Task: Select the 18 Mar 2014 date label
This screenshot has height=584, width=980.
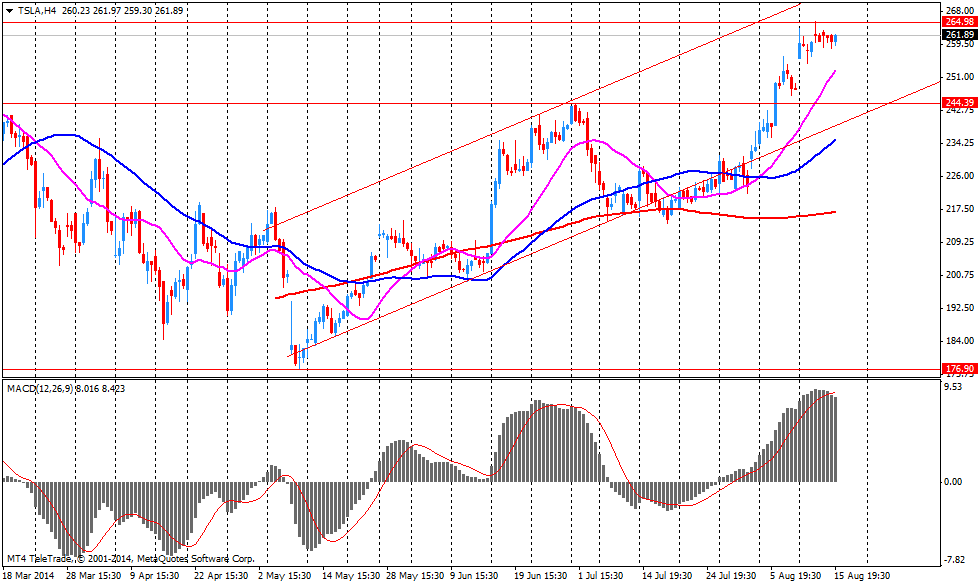Action: point(28,575)
